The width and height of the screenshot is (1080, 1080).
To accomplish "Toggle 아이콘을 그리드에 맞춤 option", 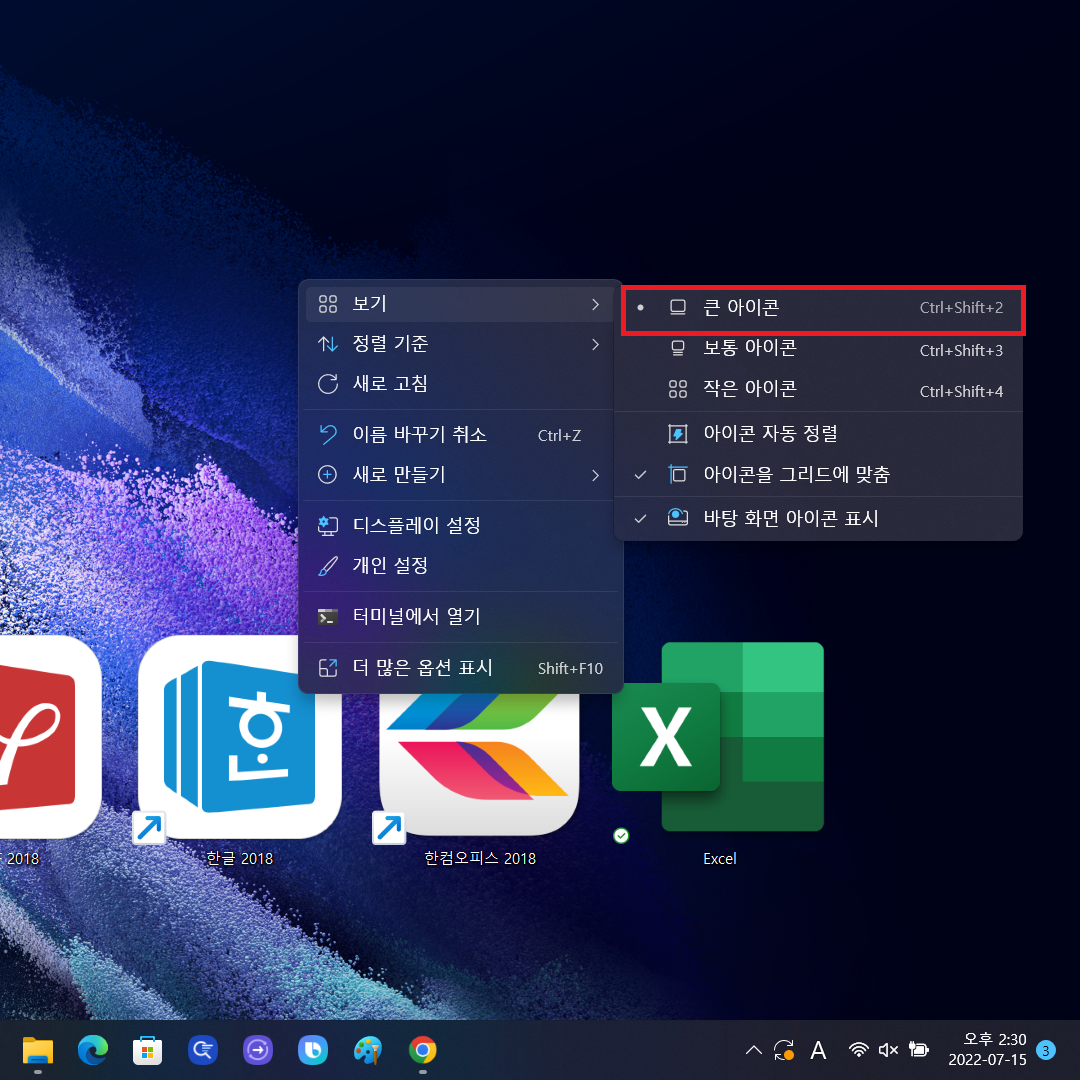I will [818, 474].
